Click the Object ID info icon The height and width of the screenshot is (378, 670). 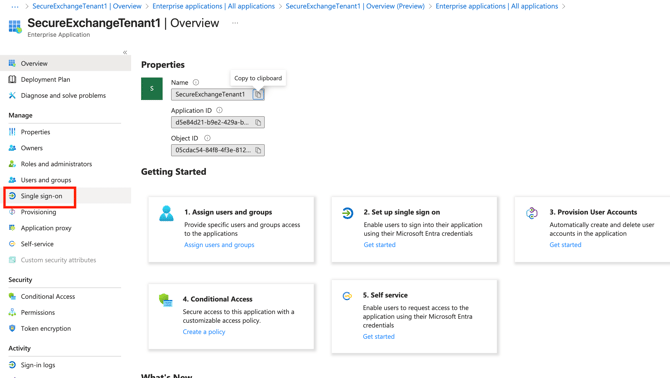point(207,138)
